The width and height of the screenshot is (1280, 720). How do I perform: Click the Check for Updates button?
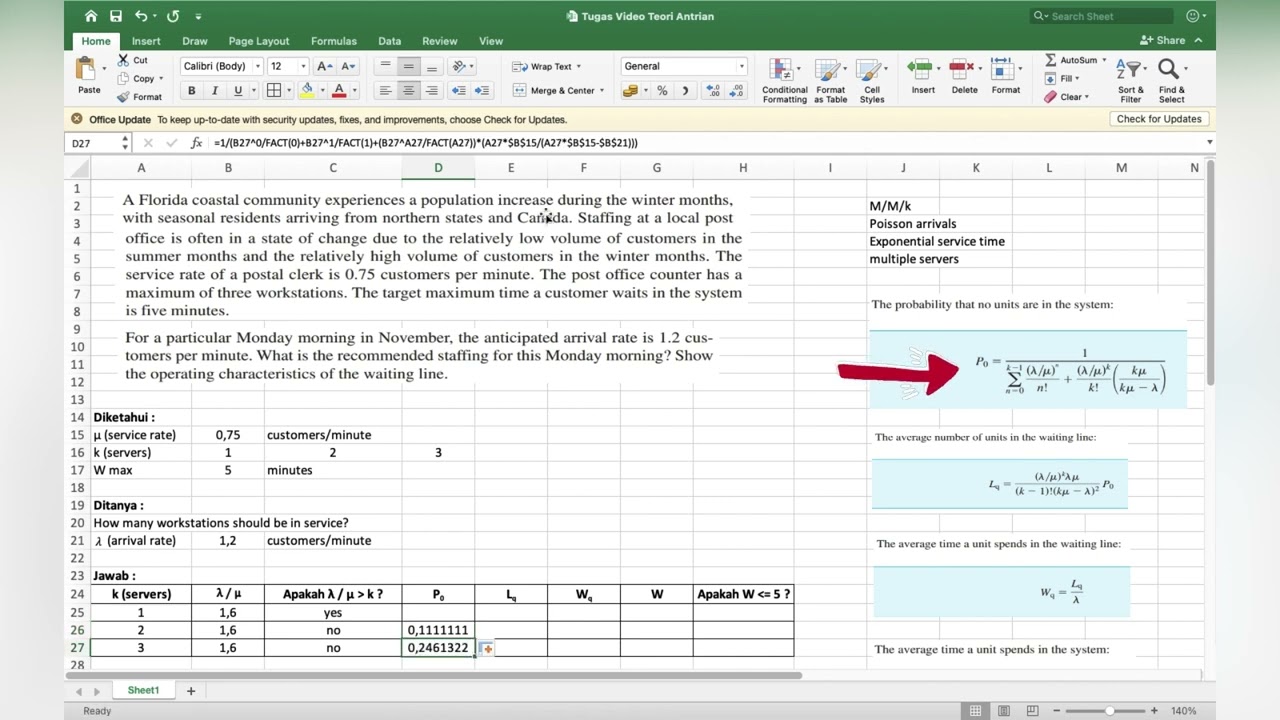(x=1159, y=119)
